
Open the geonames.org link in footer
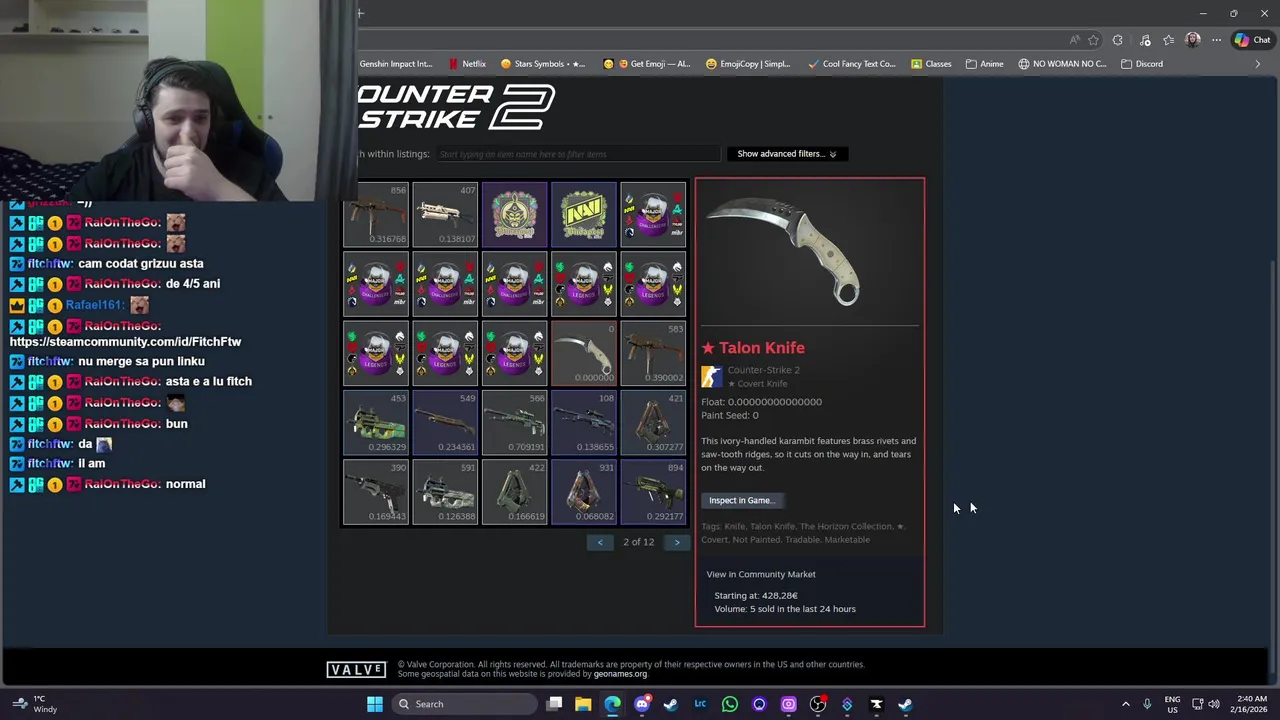pyautogui.click(x=620, y=674)
